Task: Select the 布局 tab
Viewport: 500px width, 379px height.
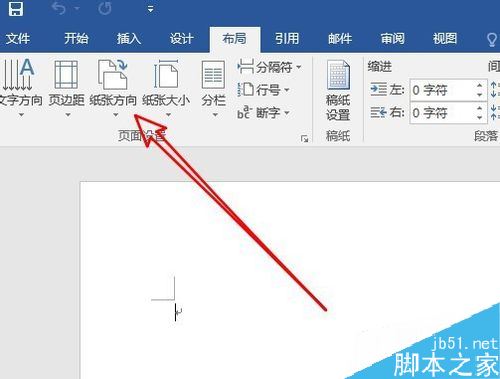Action: pos(235,39)
